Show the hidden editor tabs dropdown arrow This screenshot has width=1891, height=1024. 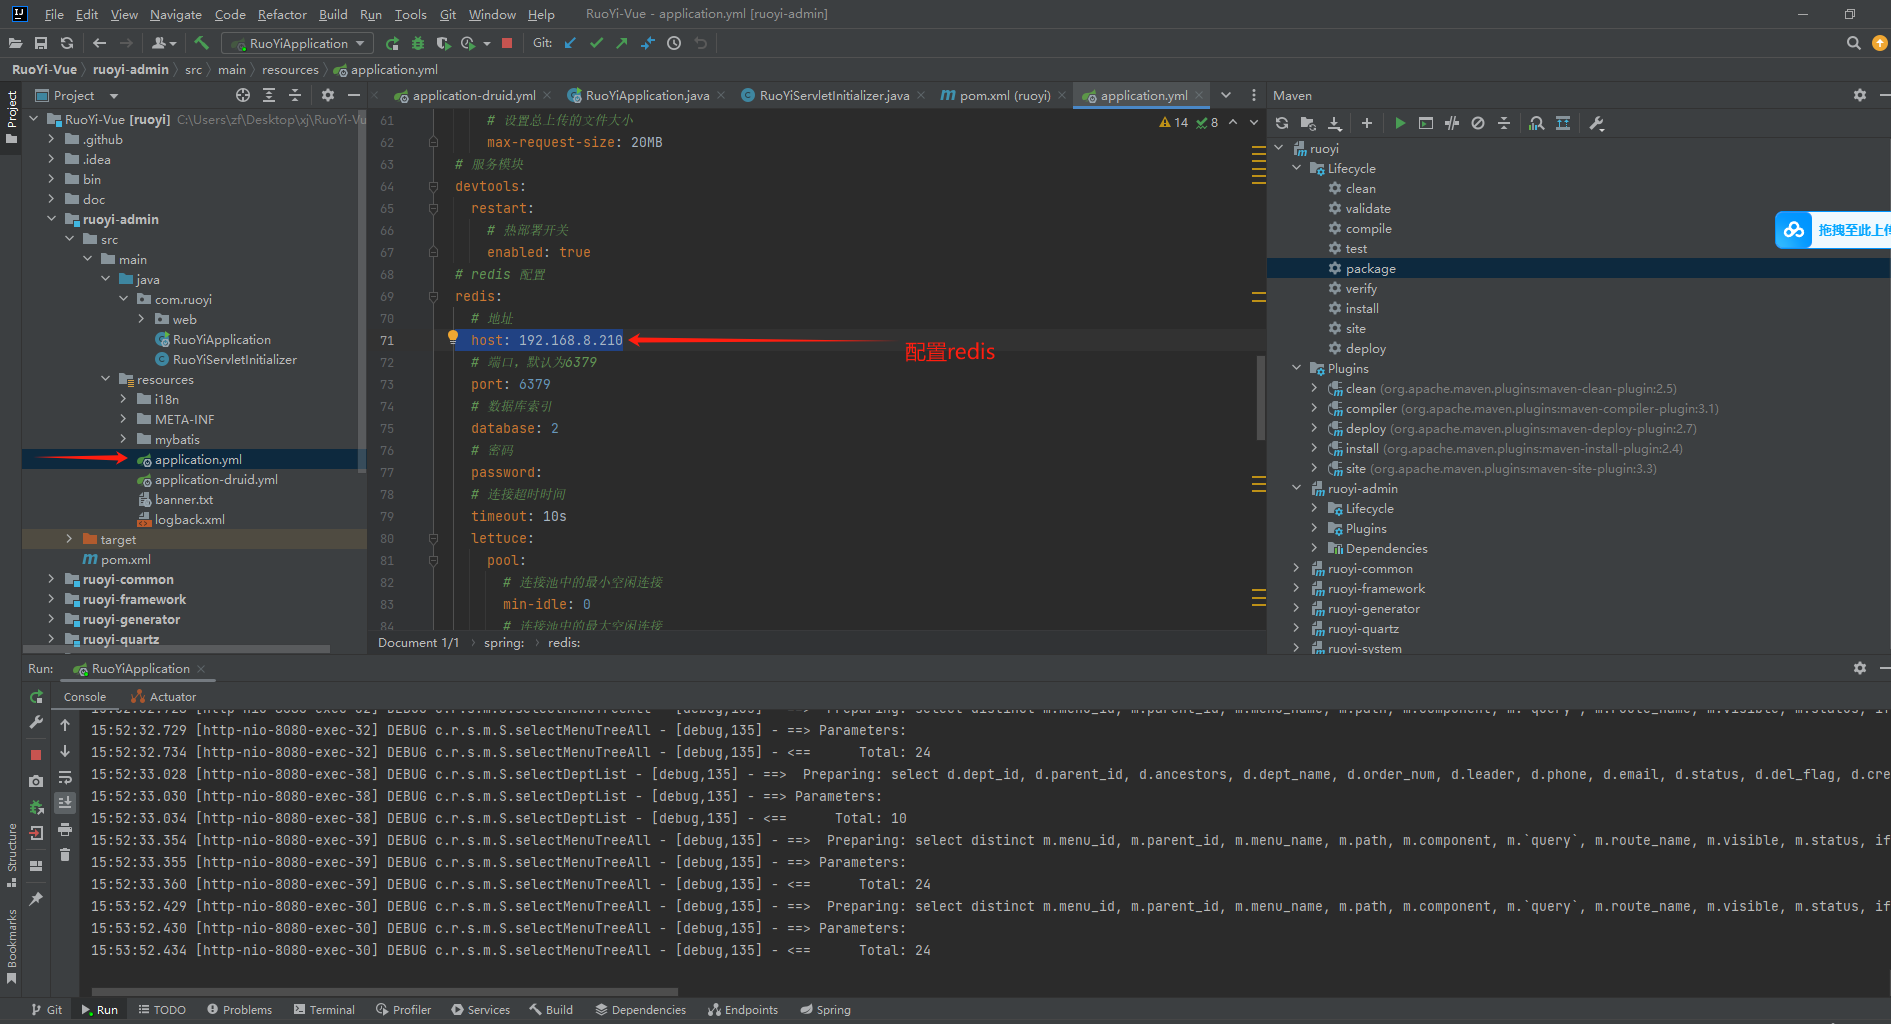coord(1226,95)
